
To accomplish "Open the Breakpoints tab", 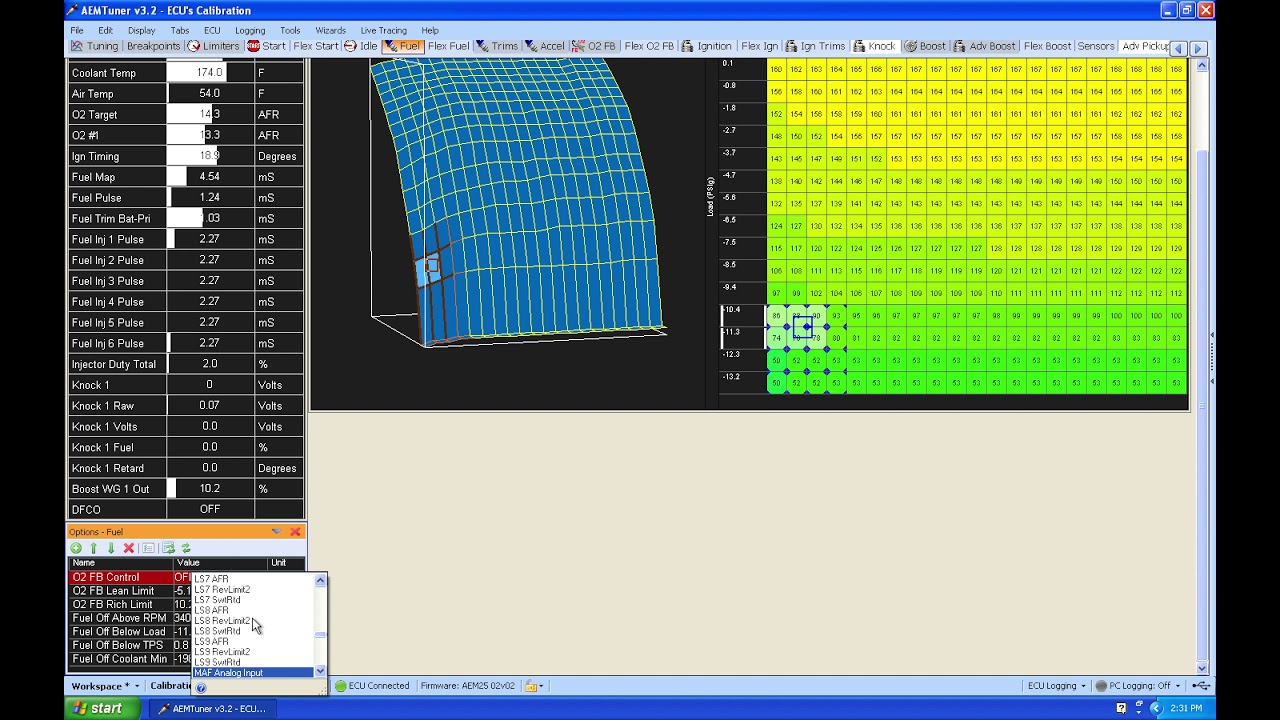I will 153,46.
